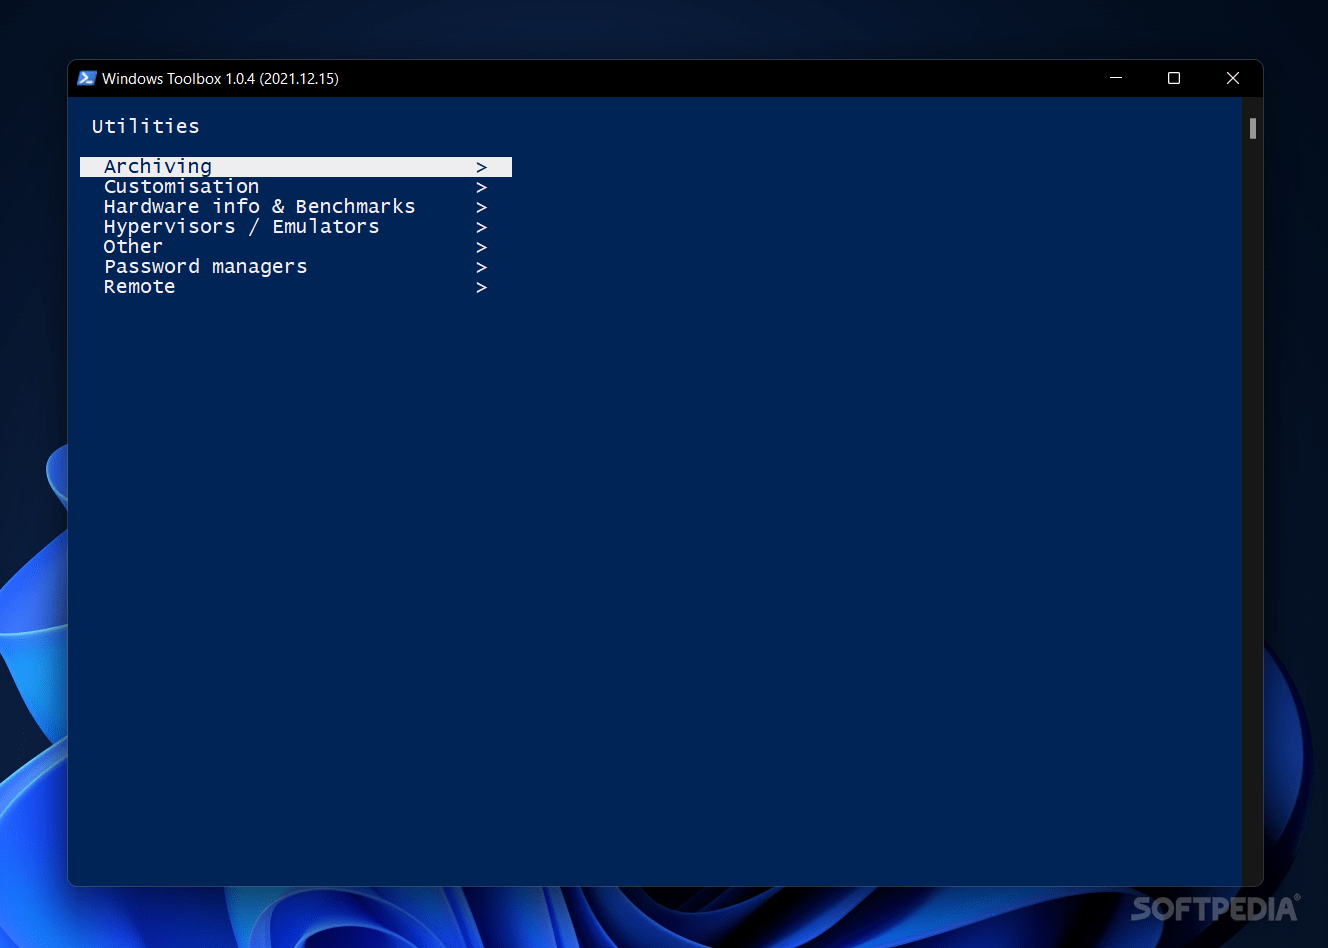Click the Windows Toolbox 1.0.4 window title

[220, 78]
